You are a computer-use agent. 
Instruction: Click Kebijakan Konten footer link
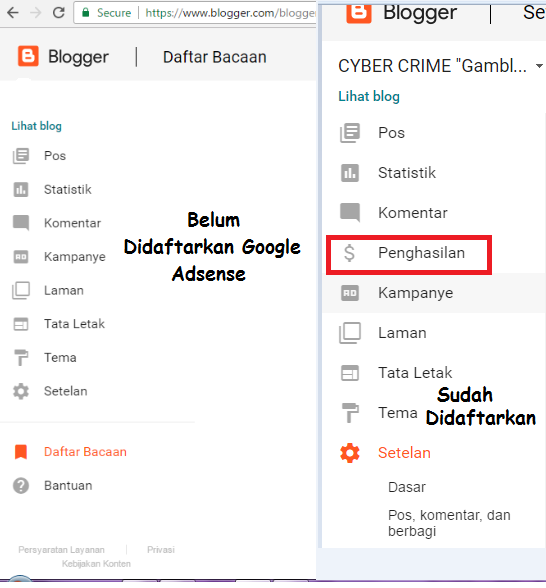pyautogui.click(x=96, y=564)
